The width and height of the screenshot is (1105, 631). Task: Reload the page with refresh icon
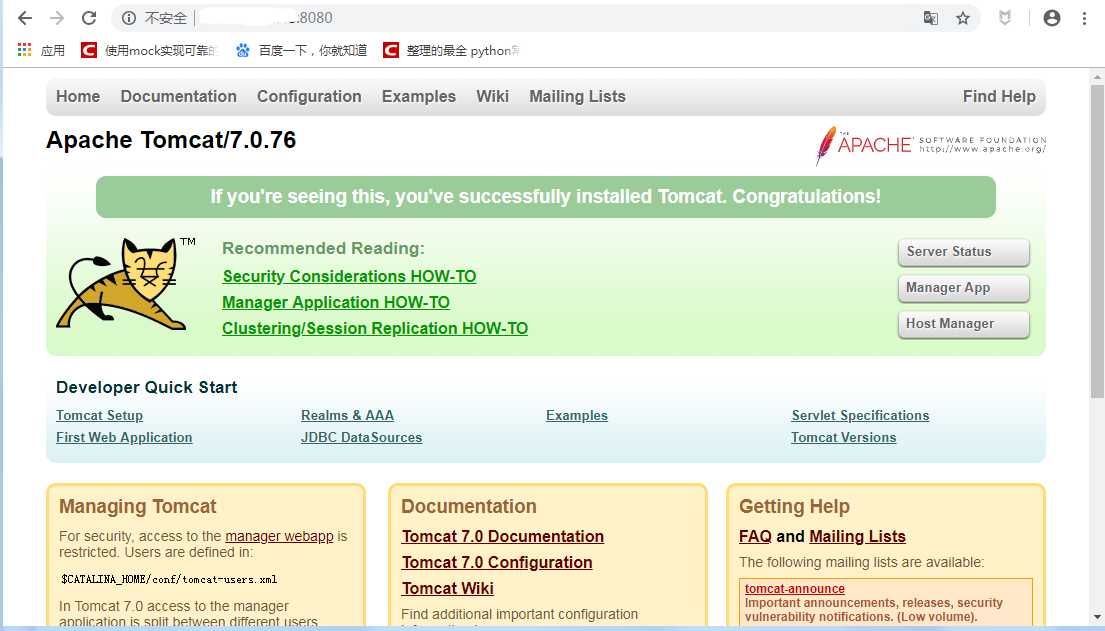pyautogui.click(x=89, y=18)
